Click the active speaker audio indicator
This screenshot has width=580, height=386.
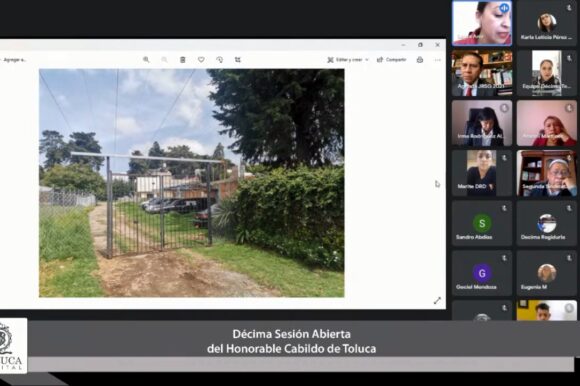coord(504,8)
